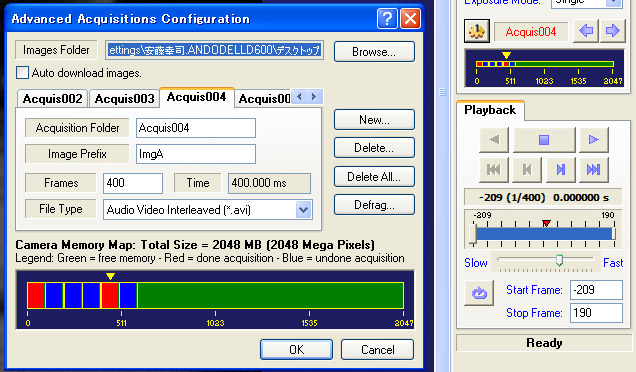Click the Image Prefix field
This screenshot has width=636, height=372.
coord(196,154)
